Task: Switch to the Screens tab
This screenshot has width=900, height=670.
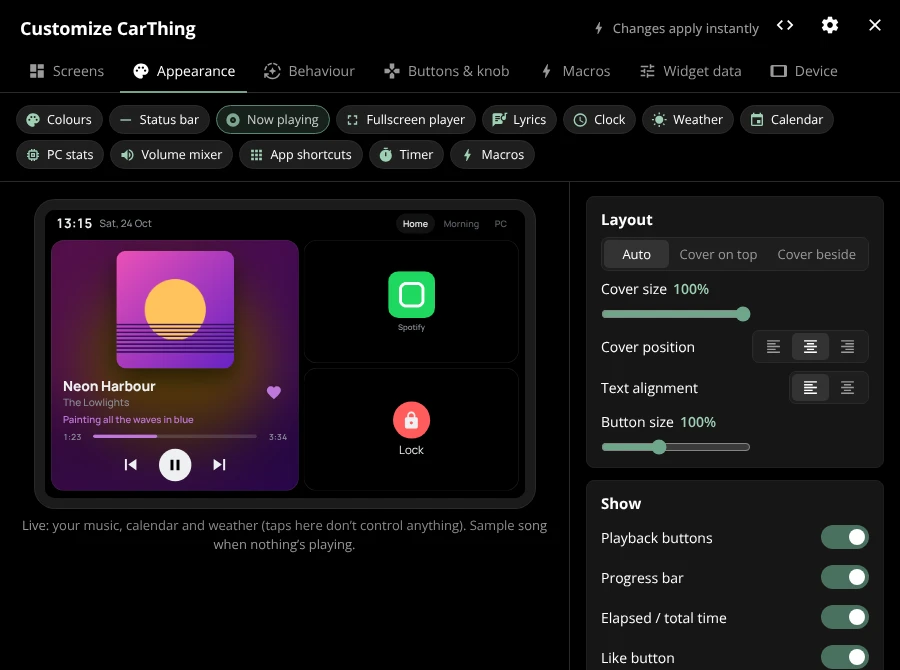Action: (x=67, y=71)
